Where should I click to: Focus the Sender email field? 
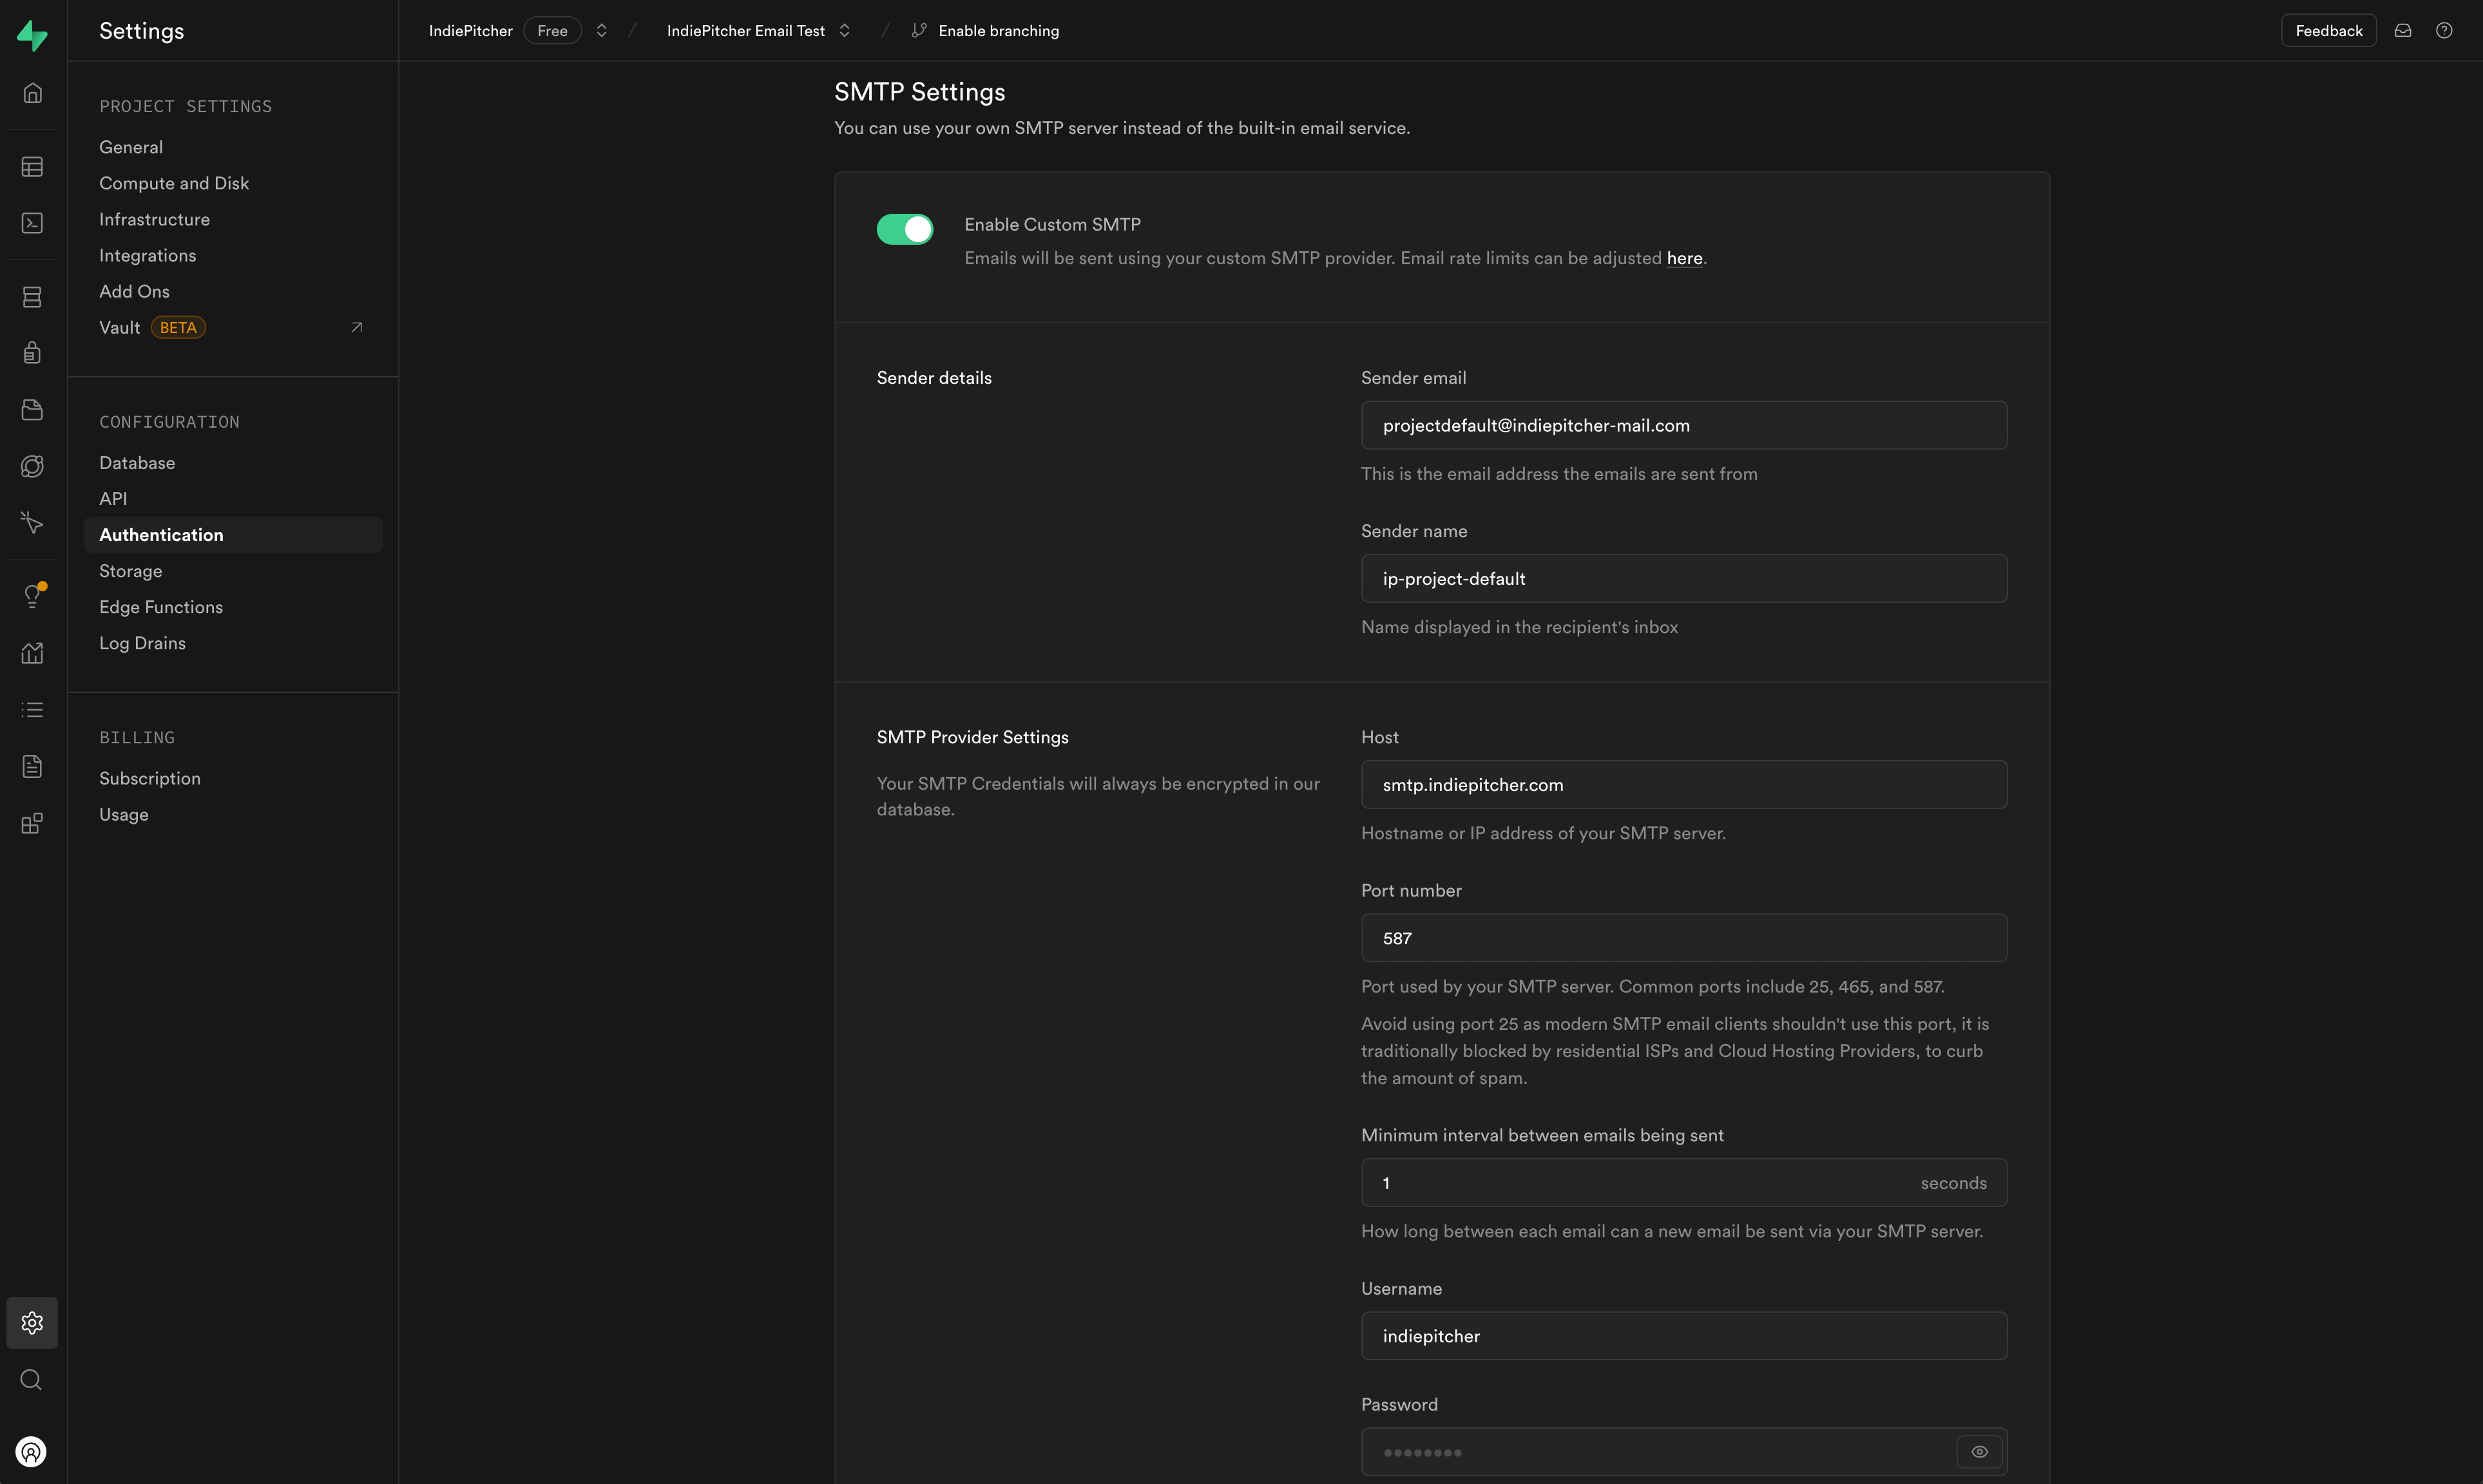coord(1684,425)
